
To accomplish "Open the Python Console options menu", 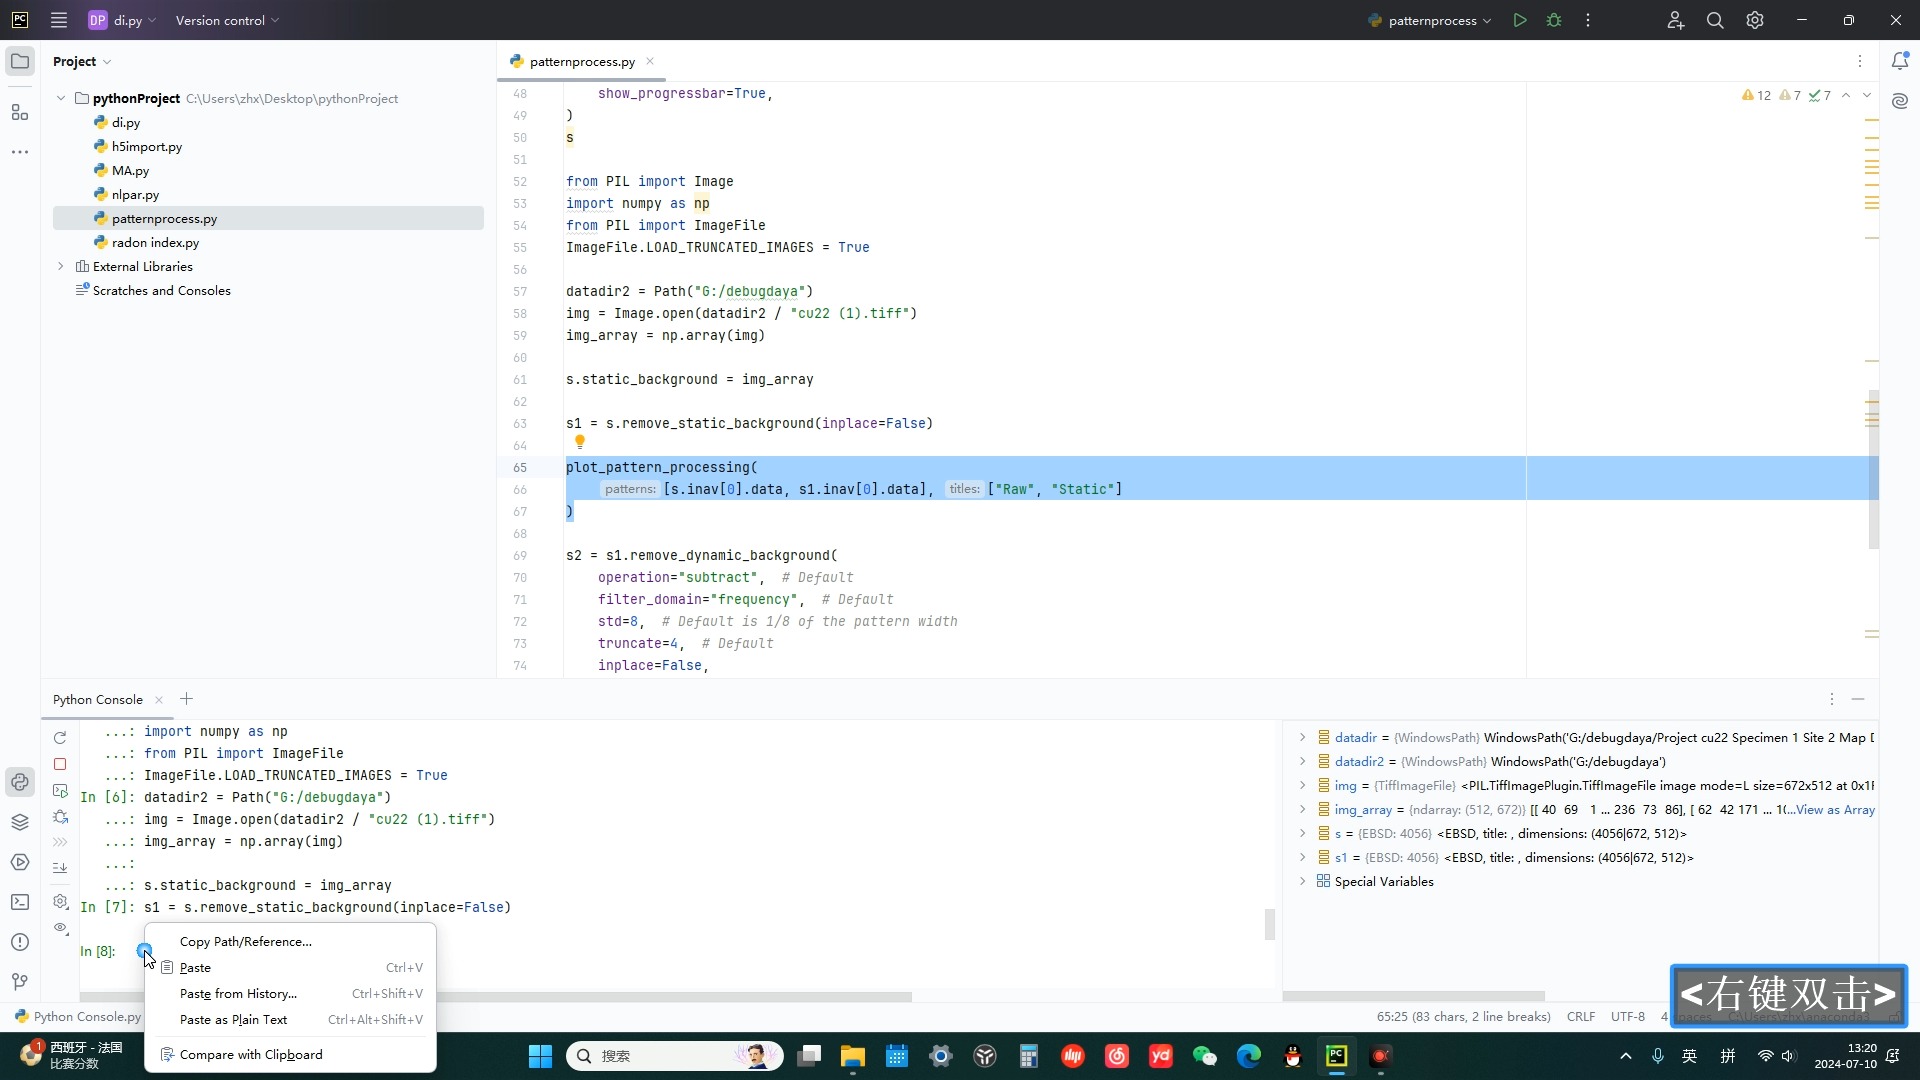I will [x=1832, y=699].
